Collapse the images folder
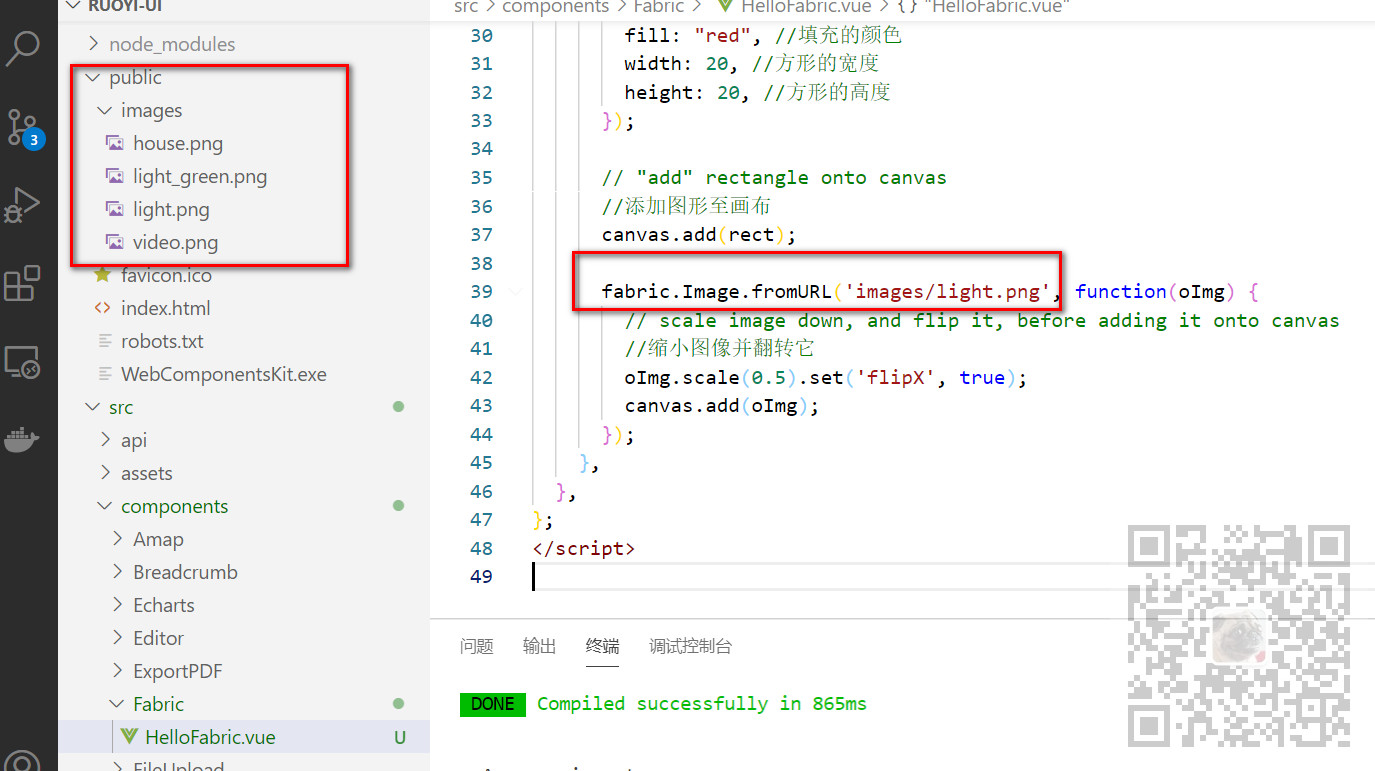1375x771 pixels. (x=105, y=110)
